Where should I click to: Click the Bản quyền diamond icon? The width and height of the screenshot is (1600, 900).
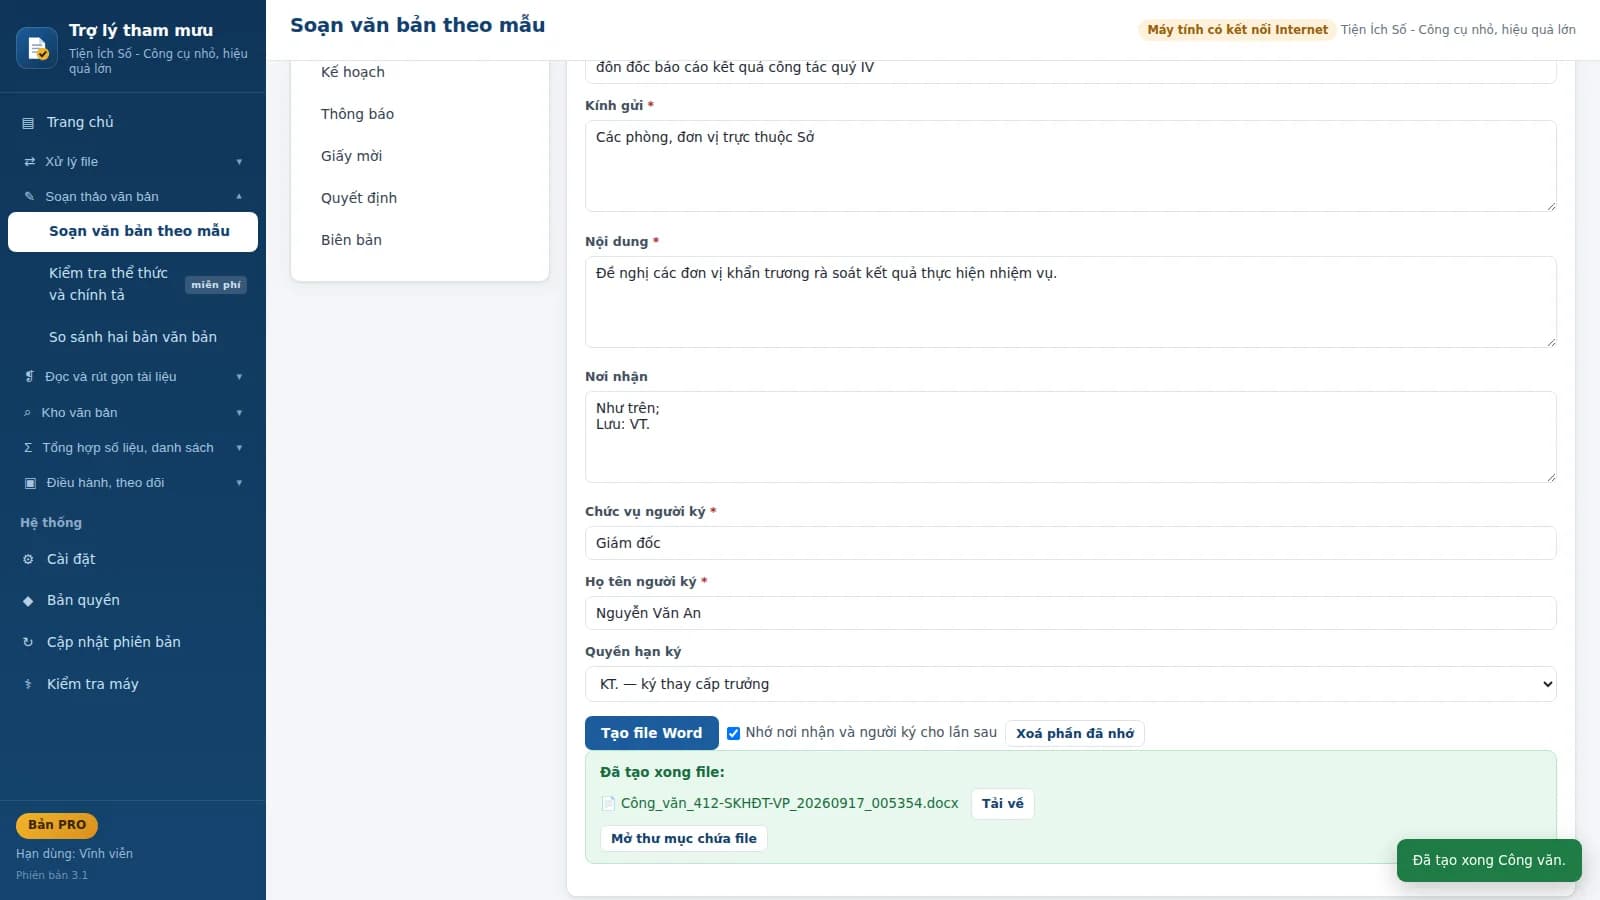pos(28,601)
